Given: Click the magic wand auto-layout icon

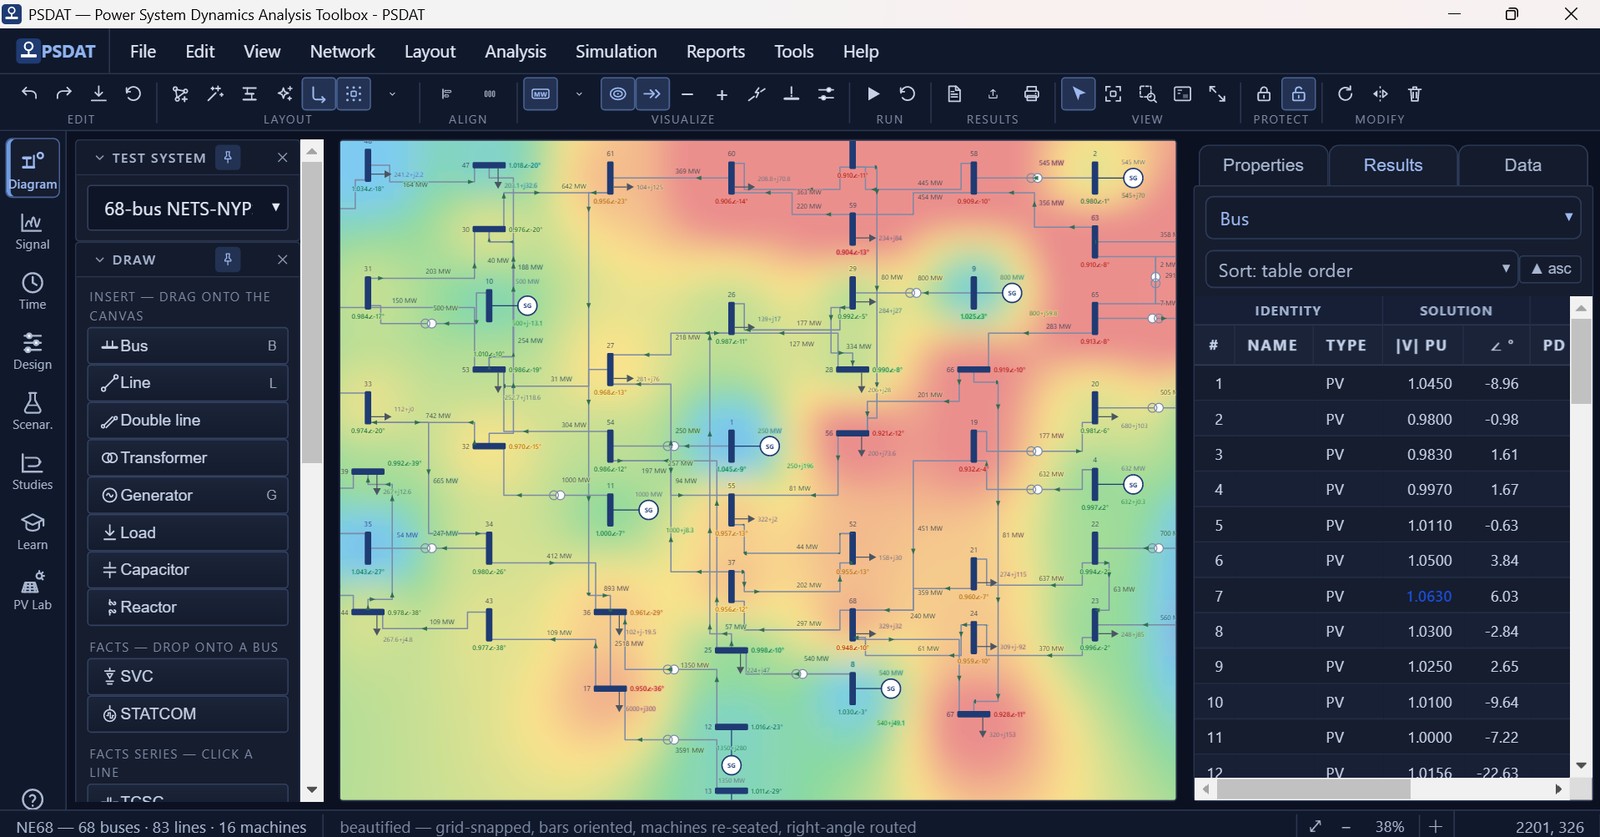Looking at the screenshot, I should (x=215, y=94).
